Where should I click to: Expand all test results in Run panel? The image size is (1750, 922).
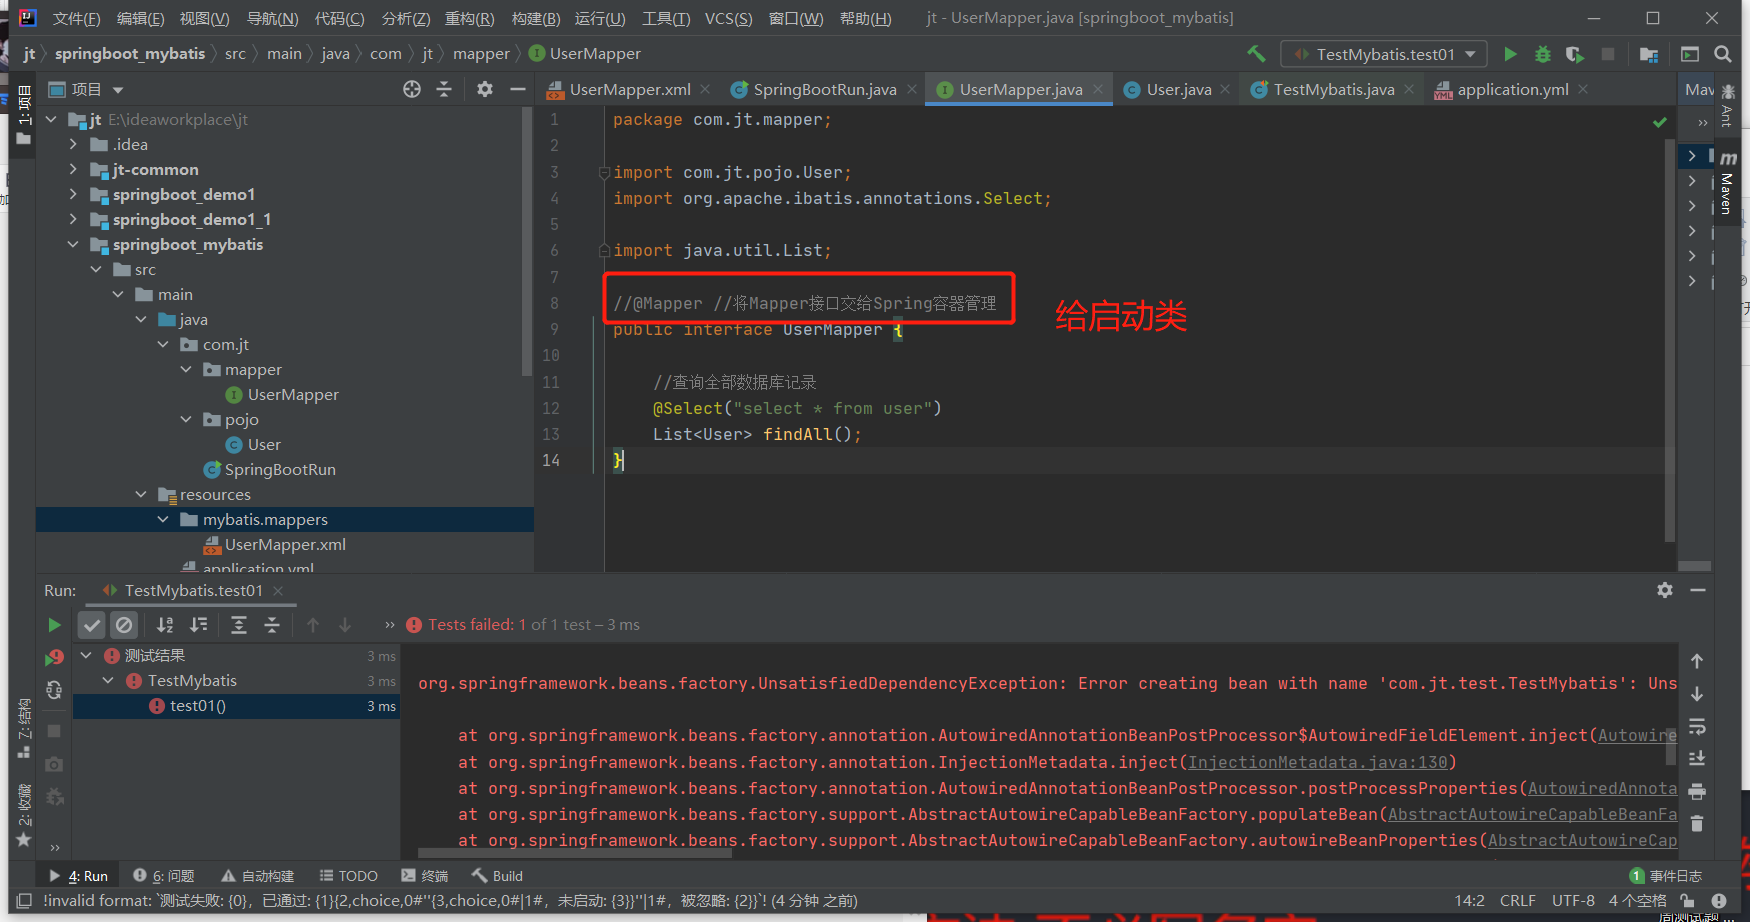pyautogui.click(x=239, y=625)
